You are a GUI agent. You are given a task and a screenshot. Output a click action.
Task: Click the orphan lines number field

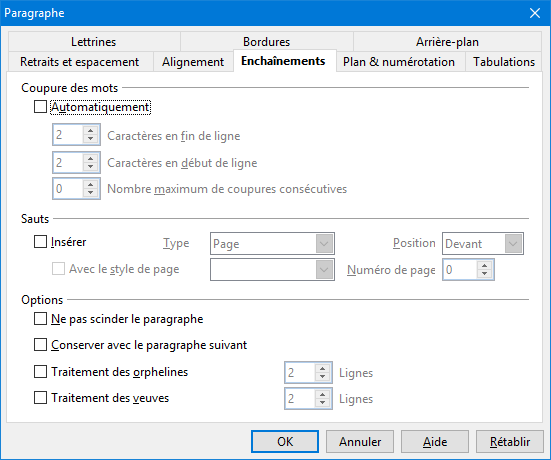pos(300,372)
